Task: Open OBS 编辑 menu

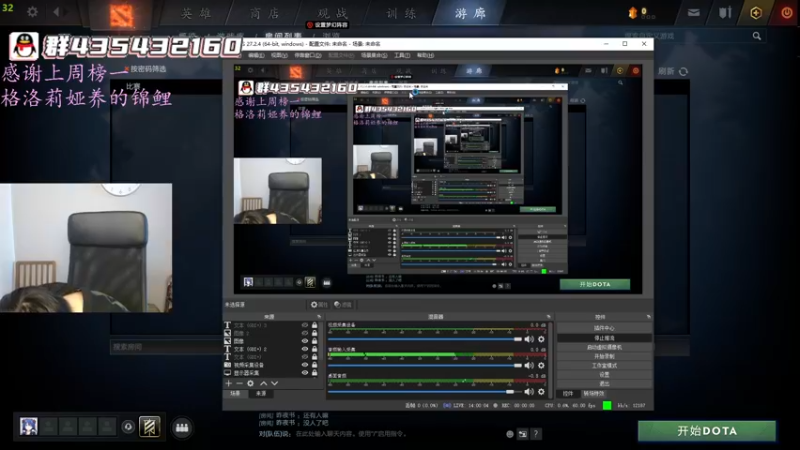Action: [x=256, y=55]
